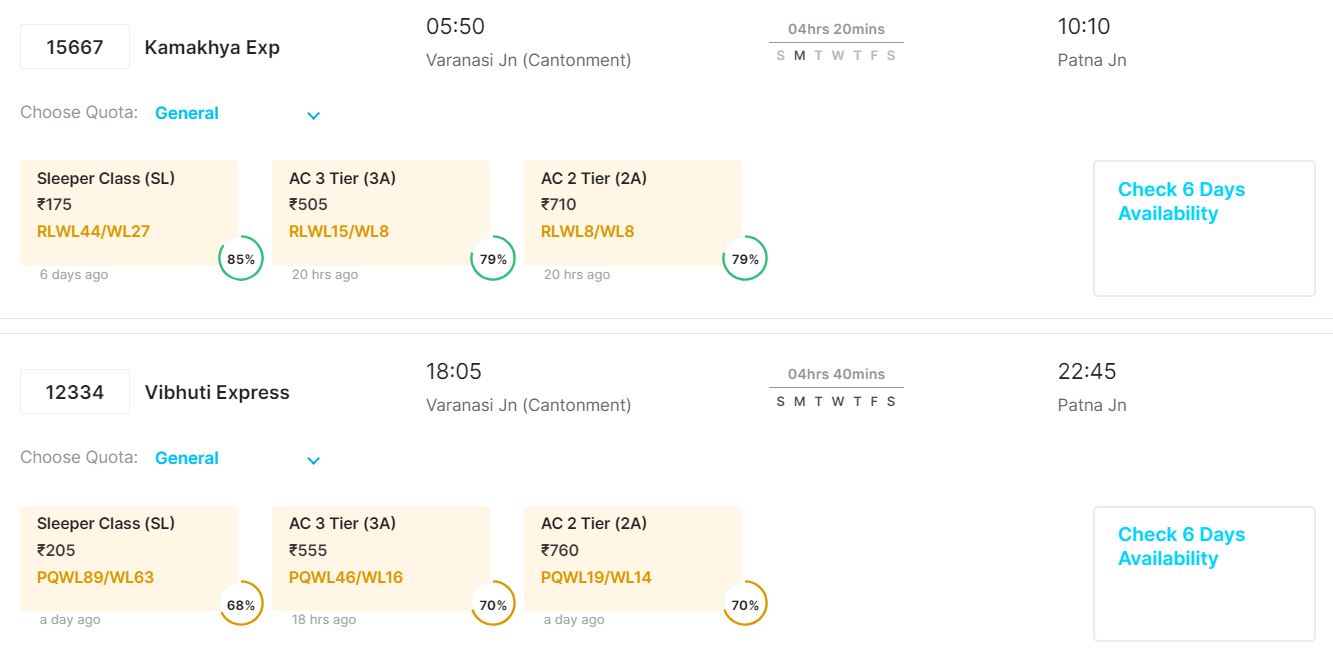Open General quota selector for train 15667
The height and width of the screenshot is (654, 1333).
click(x=187, y=113)
